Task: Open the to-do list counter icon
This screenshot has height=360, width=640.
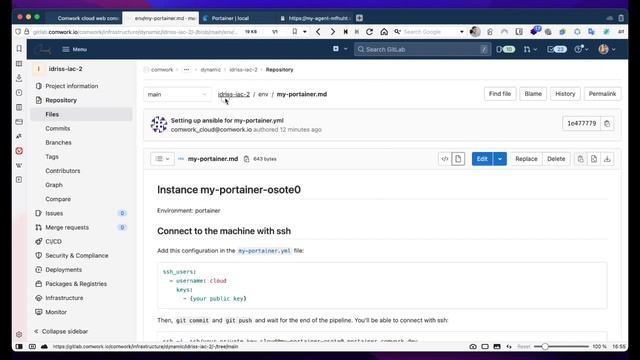Action: pyautogui.click(x=557, y=49)
